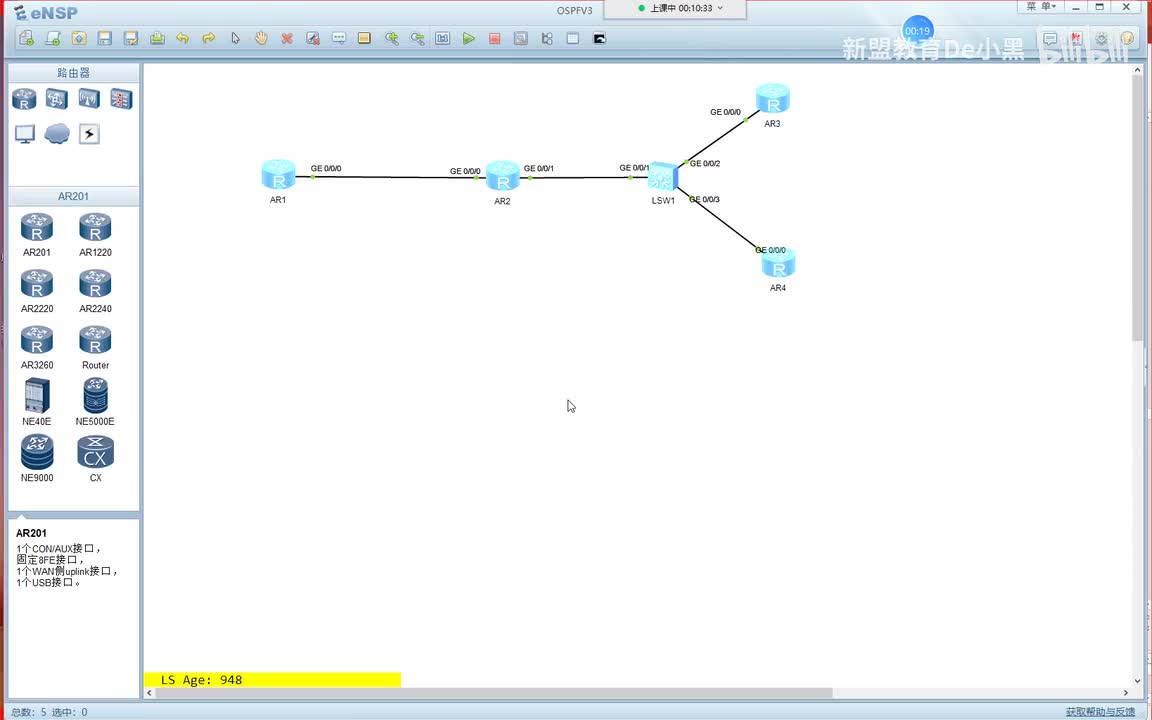
Task: Click the New Topology toolbar icon
Action: coord(26,38)
